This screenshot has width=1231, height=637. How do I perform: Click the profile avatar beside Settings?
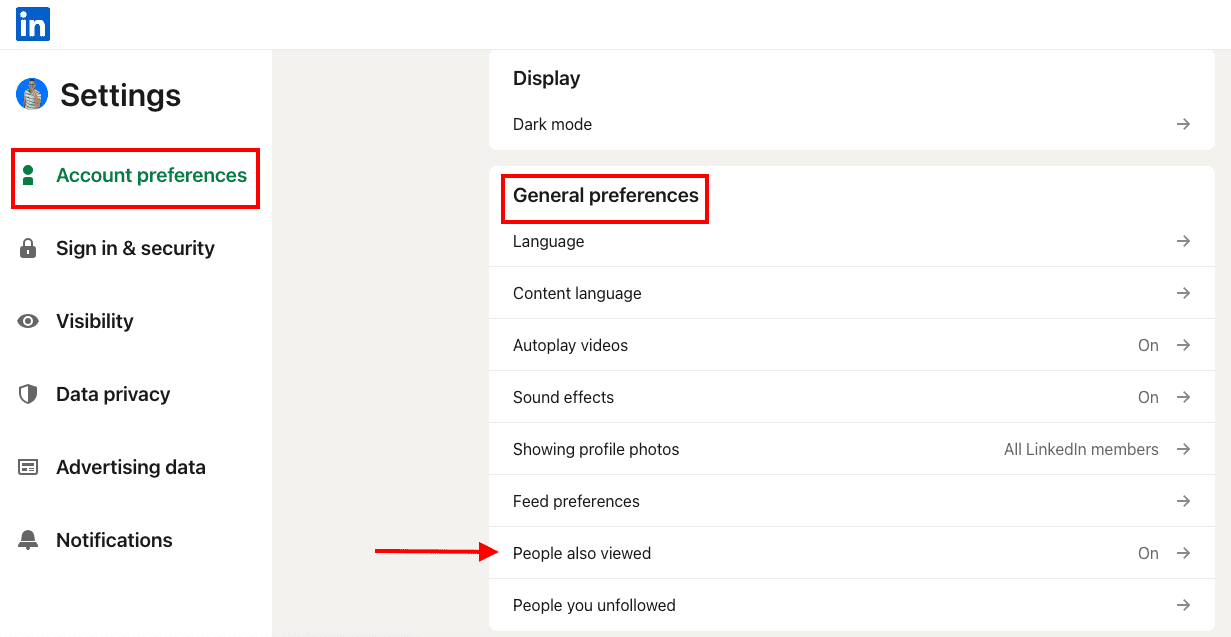click(32, 95)
